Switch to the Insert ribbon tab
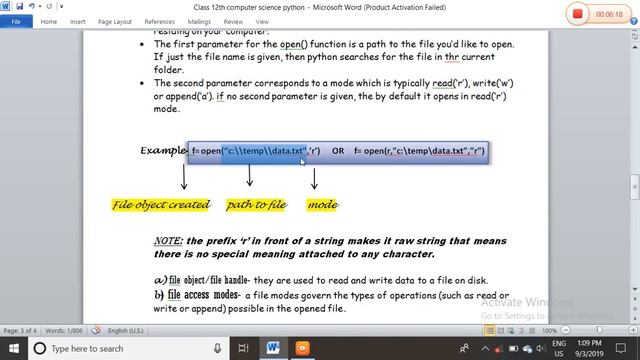 (78, 22)
